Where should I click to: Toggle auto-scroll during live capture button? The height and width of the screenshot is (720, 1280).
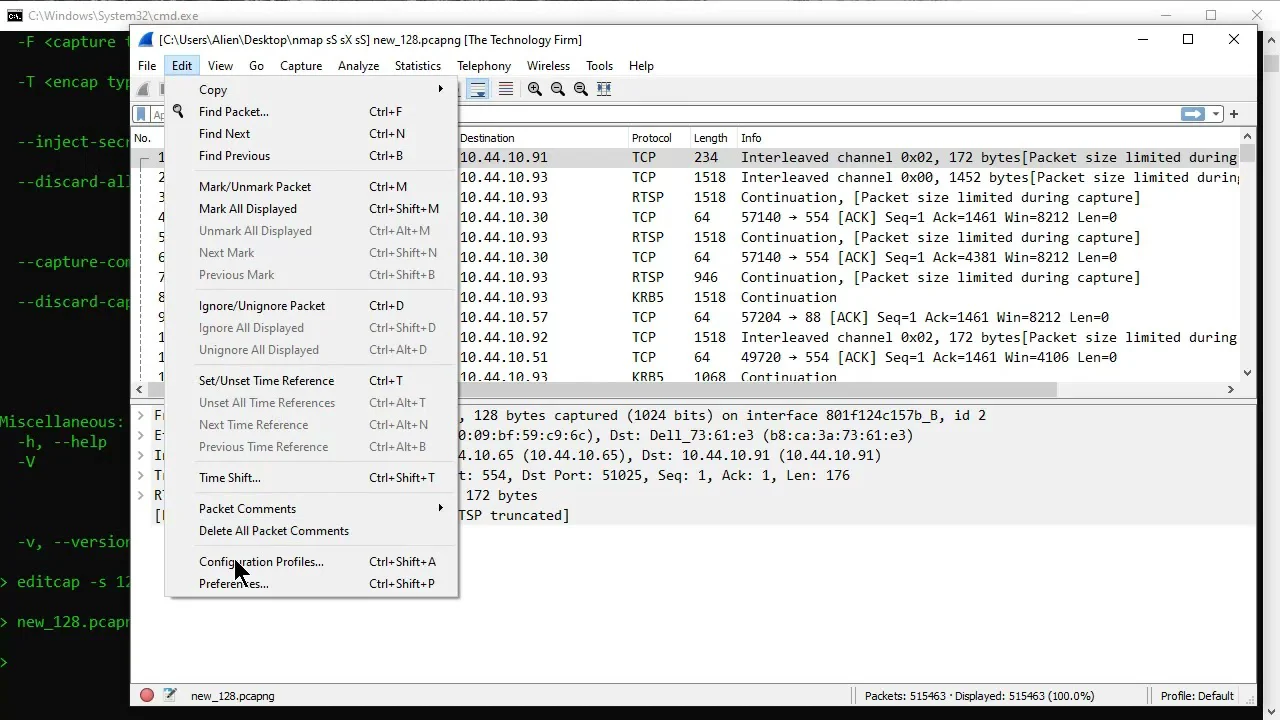click(479, 89)
